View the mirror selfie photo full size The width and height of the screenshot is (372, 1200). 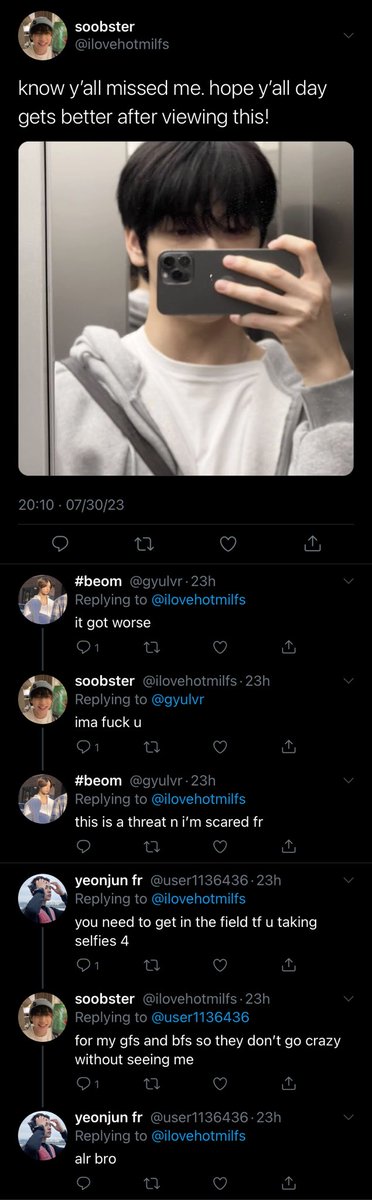pyautogui.click(x=186, y=308)
